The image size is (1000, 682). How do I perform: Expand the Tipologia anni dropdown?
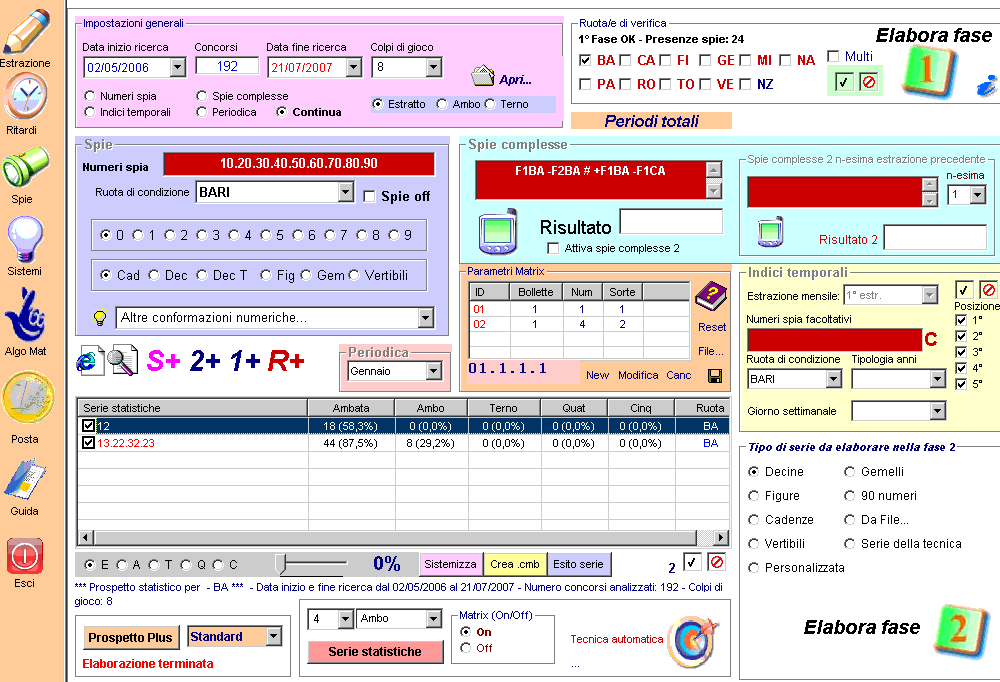937,379
